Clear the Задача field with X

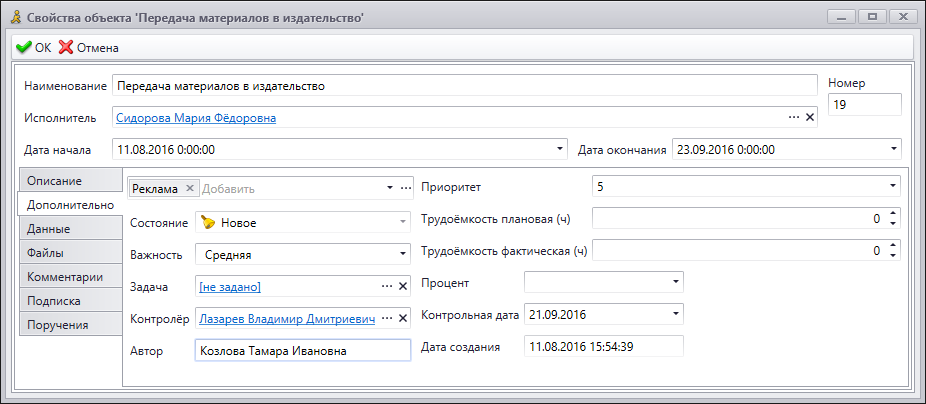403,286
